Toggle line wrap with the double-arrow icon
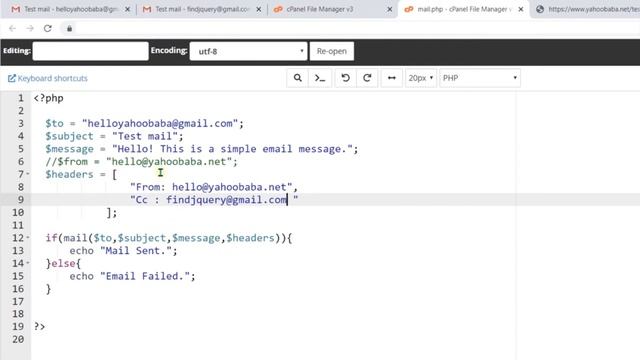This screenshot has height=360, width=640. (x=391, y=78)
